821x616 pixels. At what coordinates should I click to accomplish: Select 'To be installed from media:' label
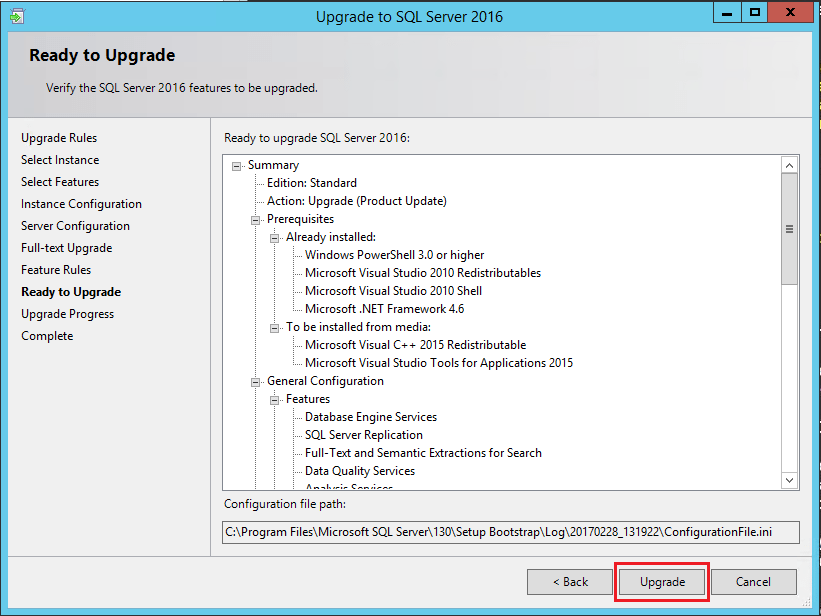pyautogui.click(x=359, y=327)
